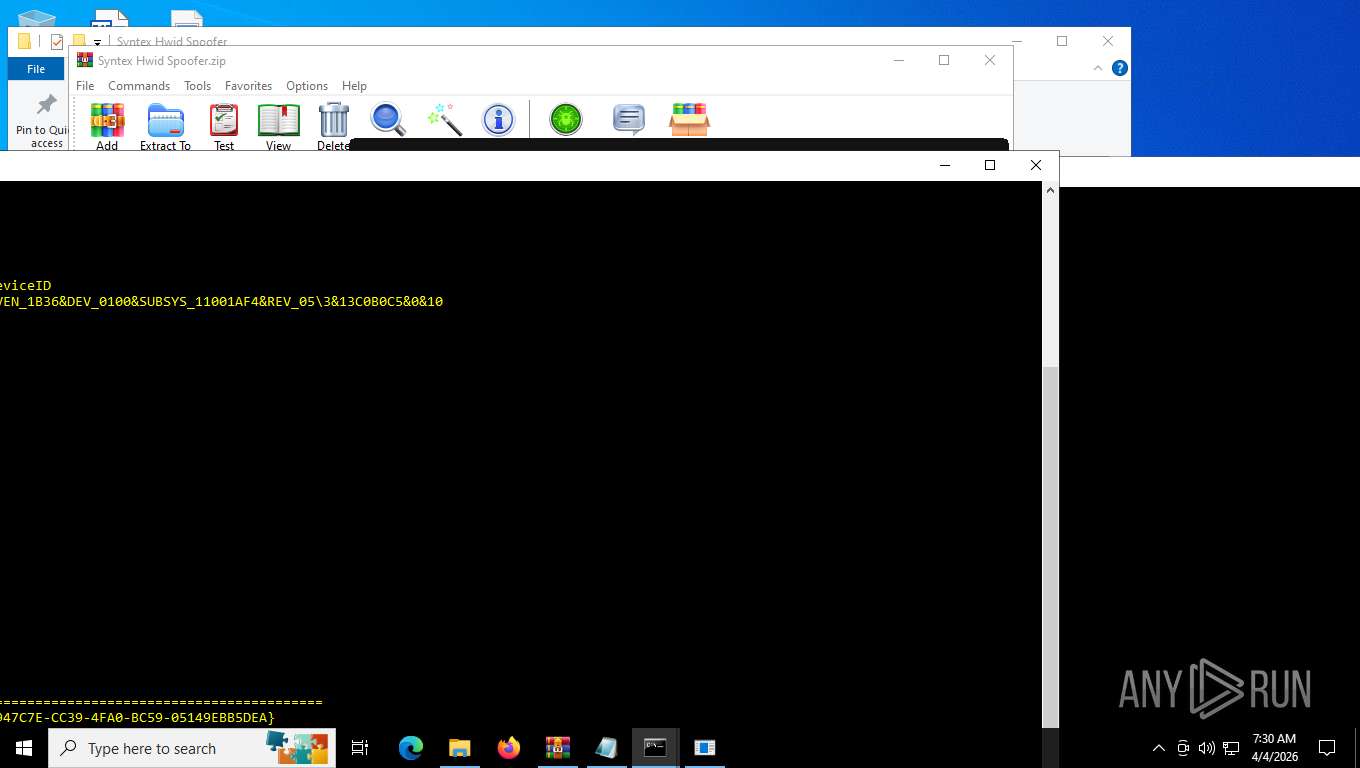This screenshot has height=768, width=1360.
Task: Launch Firefox from taskbar
Action: [x=509, y=748]
